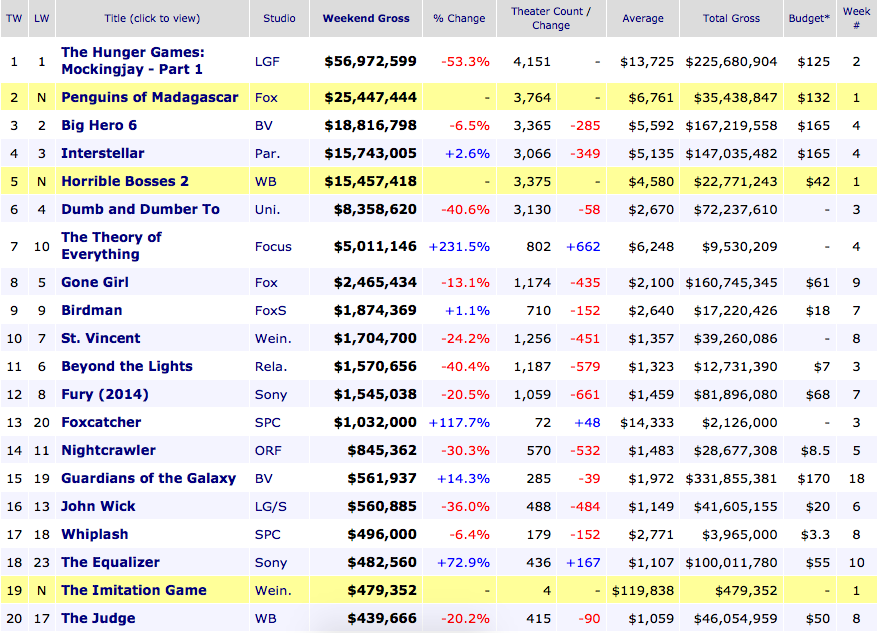Open the Dumb and Dumber To link

[140, 210]
